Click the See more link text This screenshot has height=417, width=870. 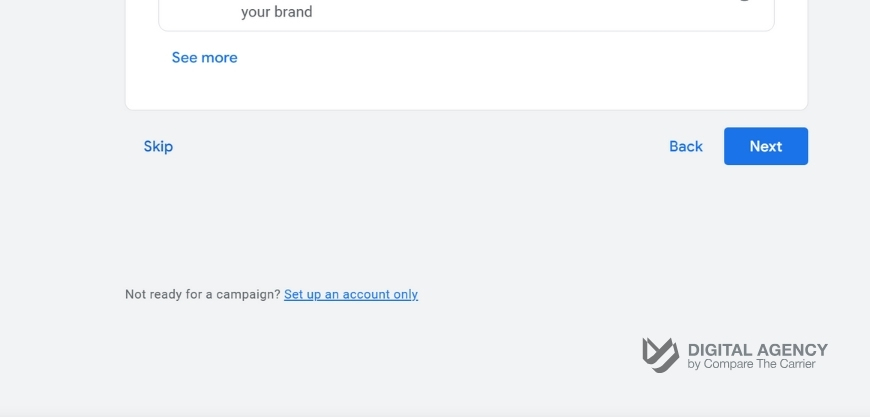tap(204, 58)
